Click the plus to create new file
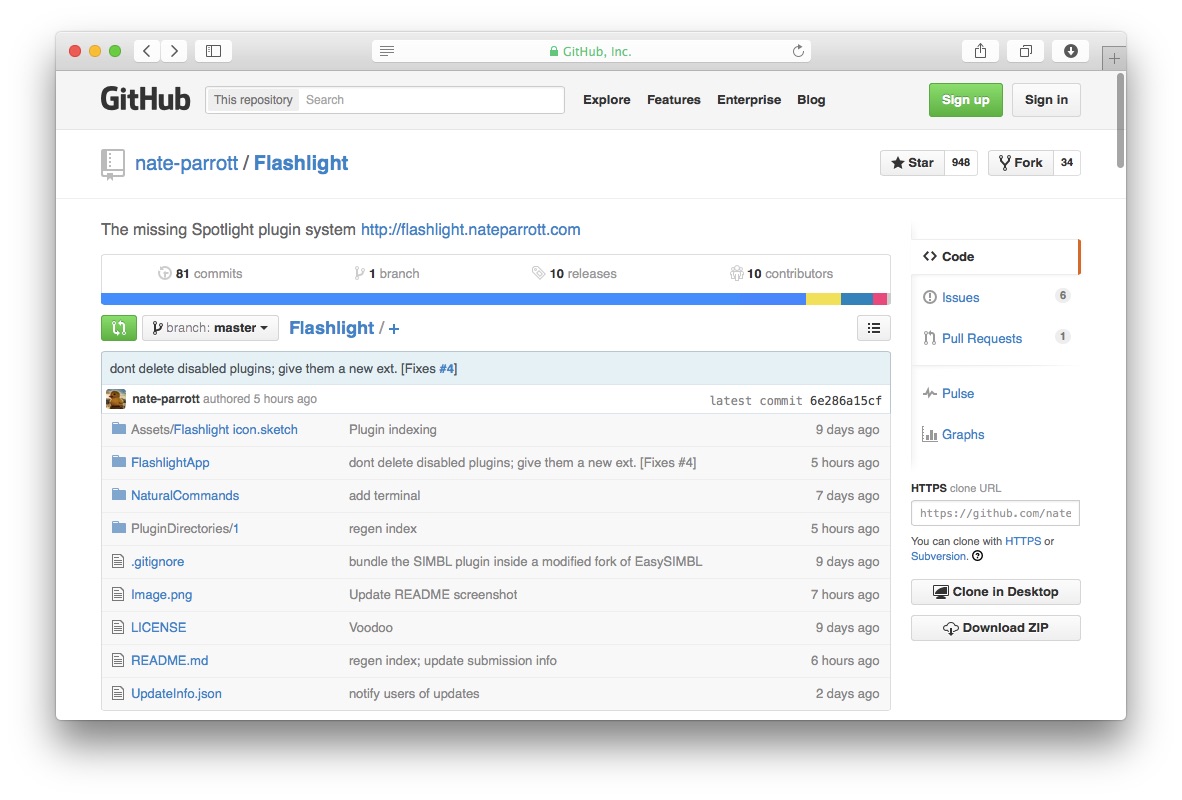 tap(393, 329)
